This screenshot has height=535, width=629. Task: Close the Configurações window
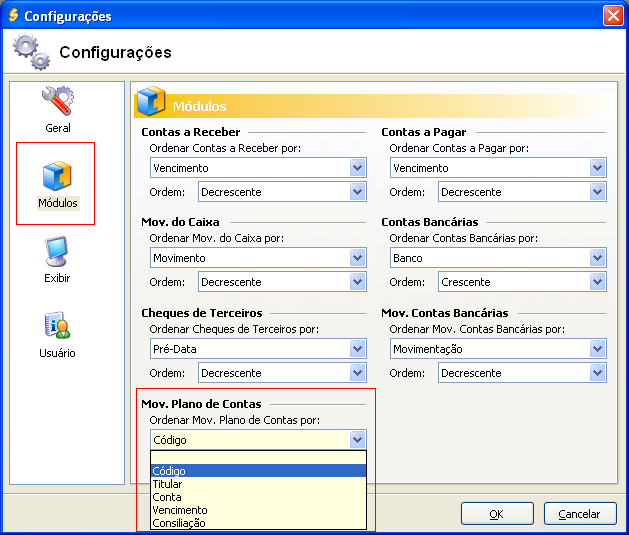[612, 16]
